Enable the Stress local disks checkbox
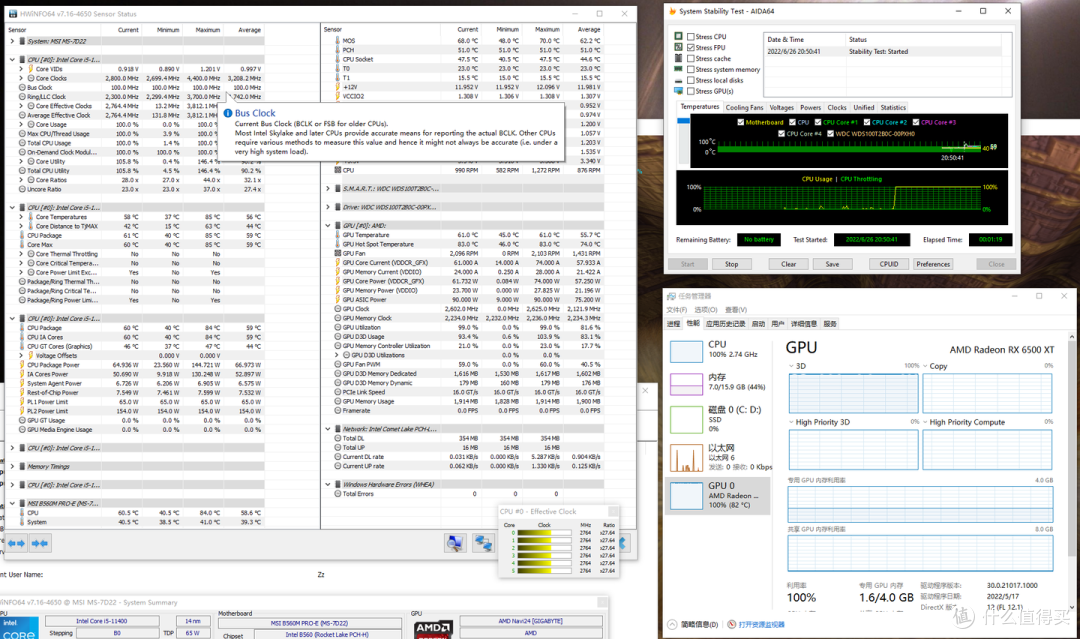 (690, 81)
